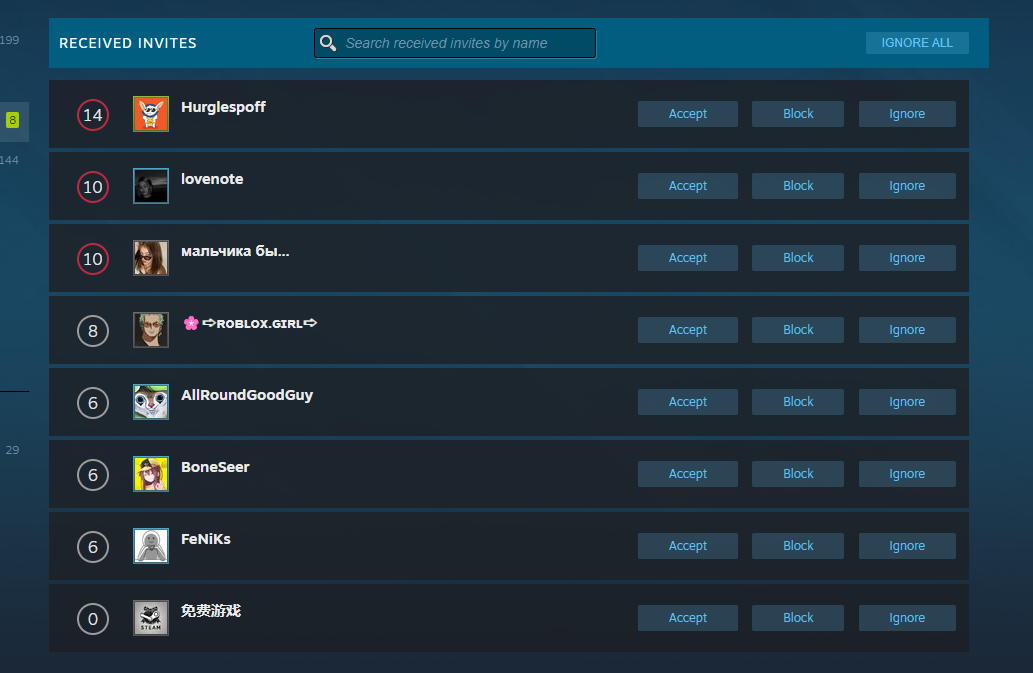Open BoneSeer profile name link

(x=215, y=467)
